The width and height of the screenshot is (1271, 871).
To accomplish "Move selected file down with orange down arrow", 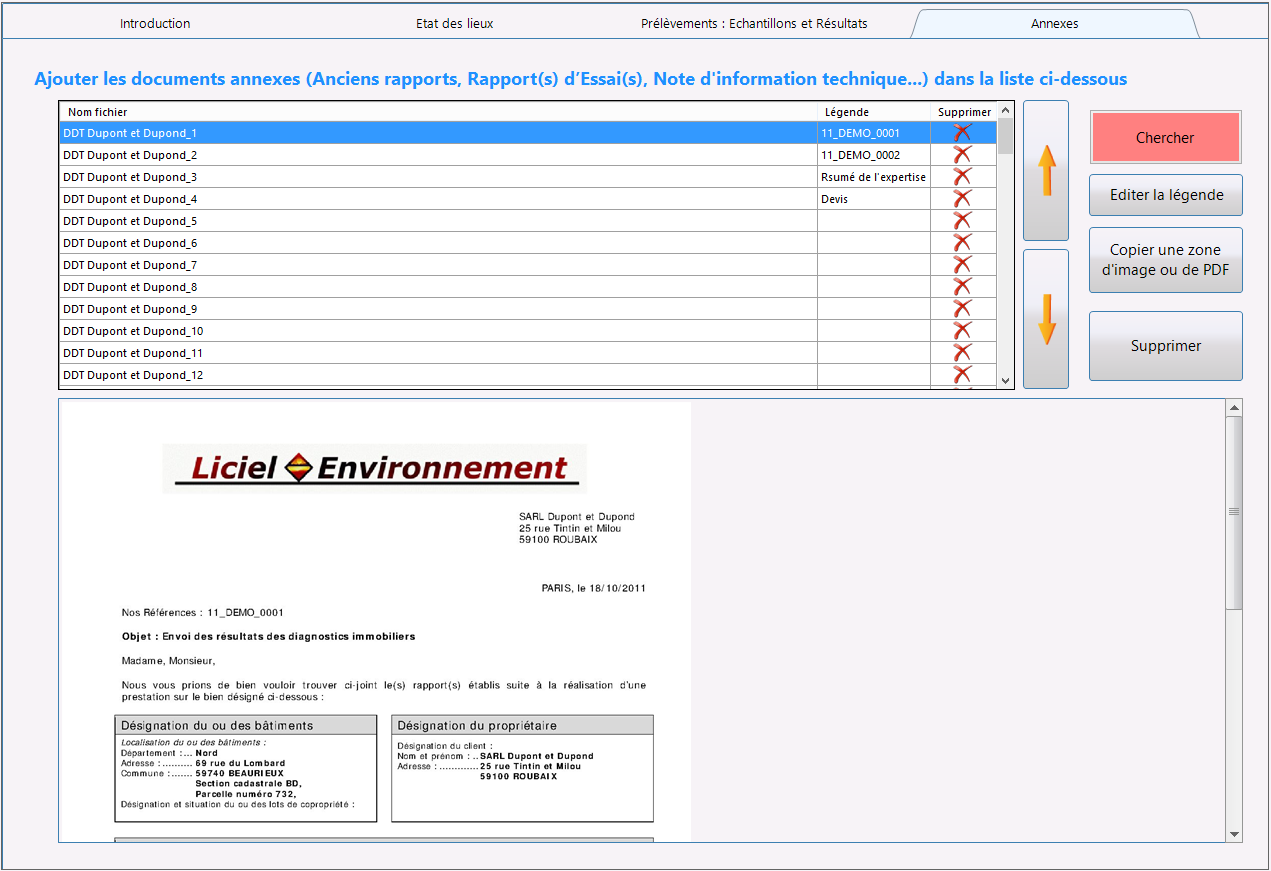I will tap(1046, 319).
